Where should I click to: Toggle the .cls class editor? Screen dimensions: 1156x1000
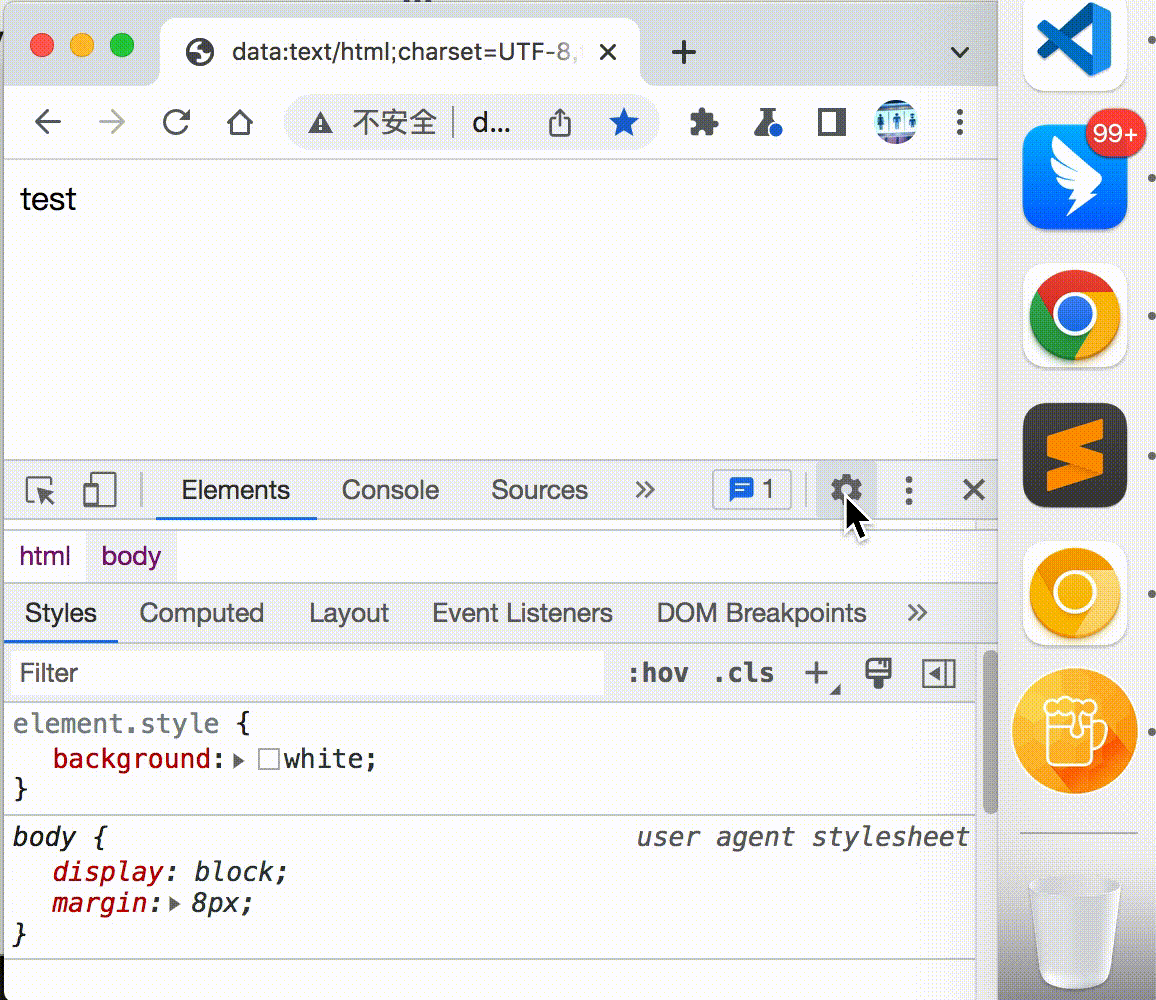[x=744, y=673]
